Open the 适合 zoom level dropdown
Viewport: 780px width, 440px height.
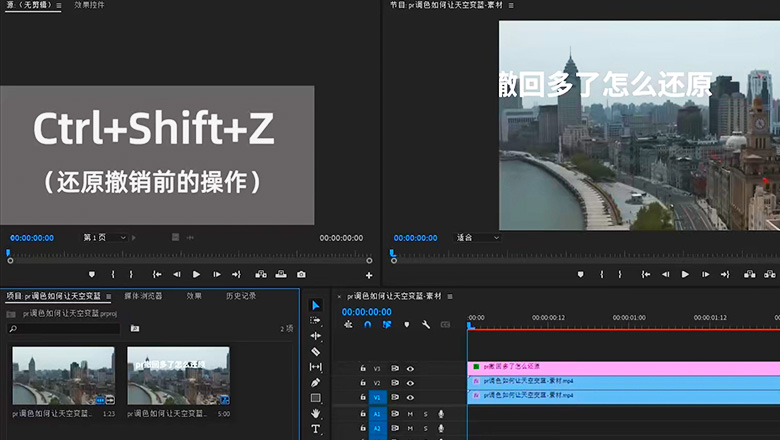pos(478,238)
